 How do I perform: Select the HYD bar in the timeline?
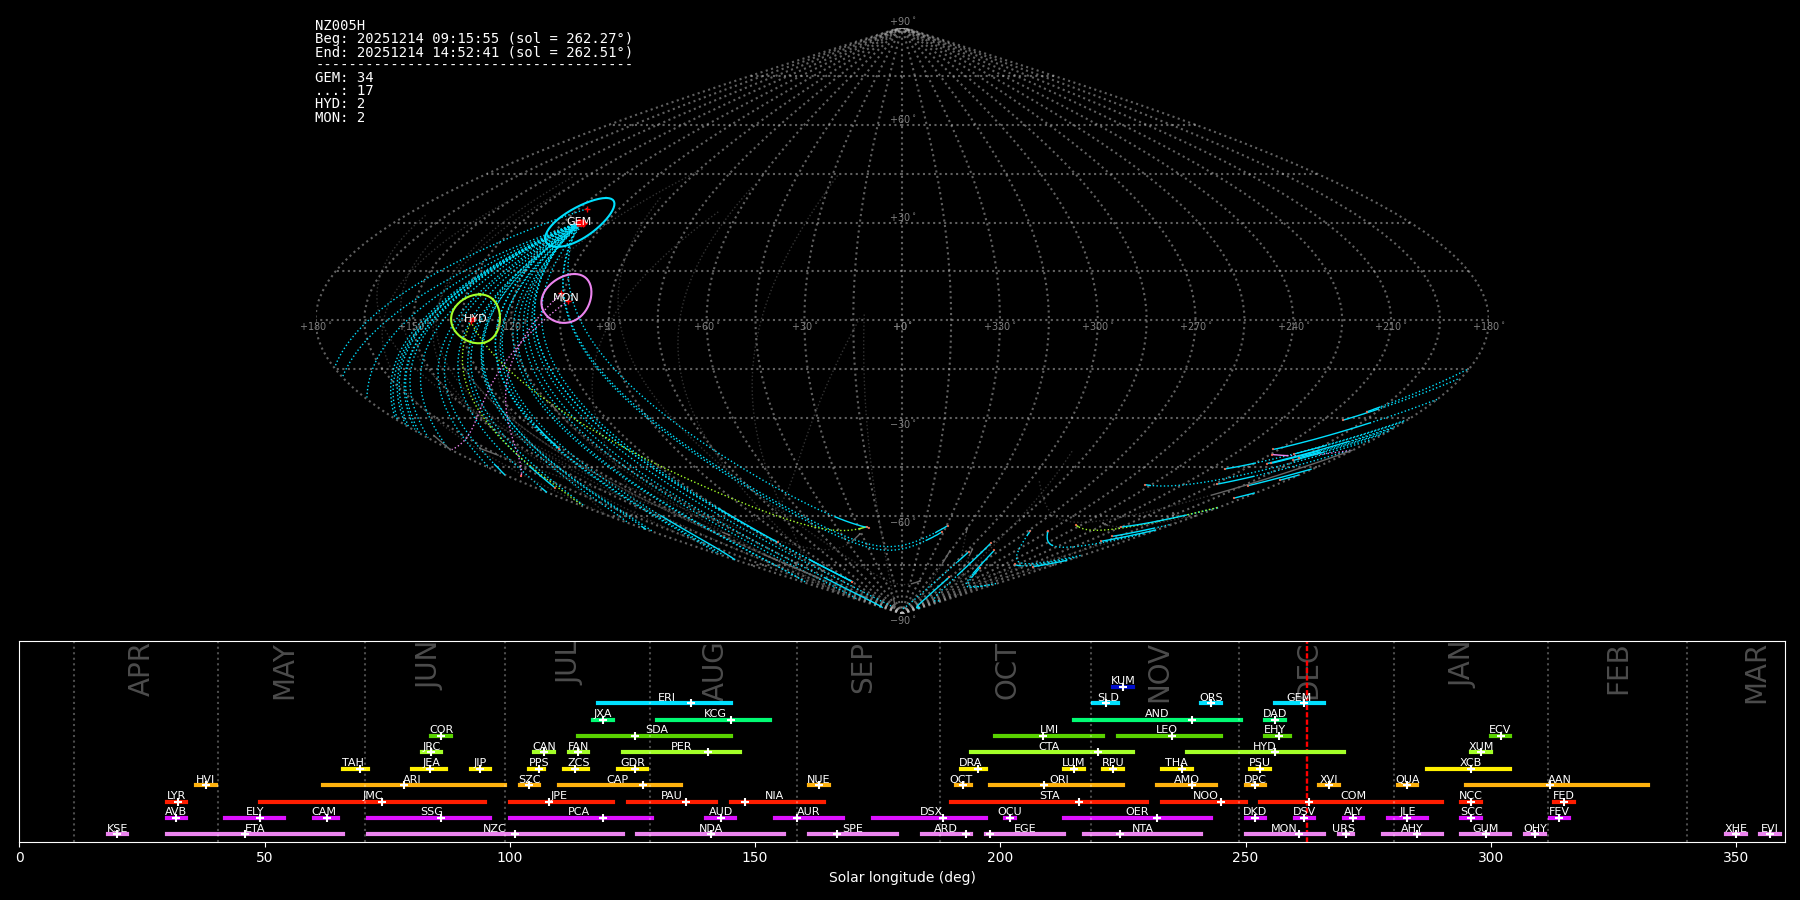[x=1265, y=752]
